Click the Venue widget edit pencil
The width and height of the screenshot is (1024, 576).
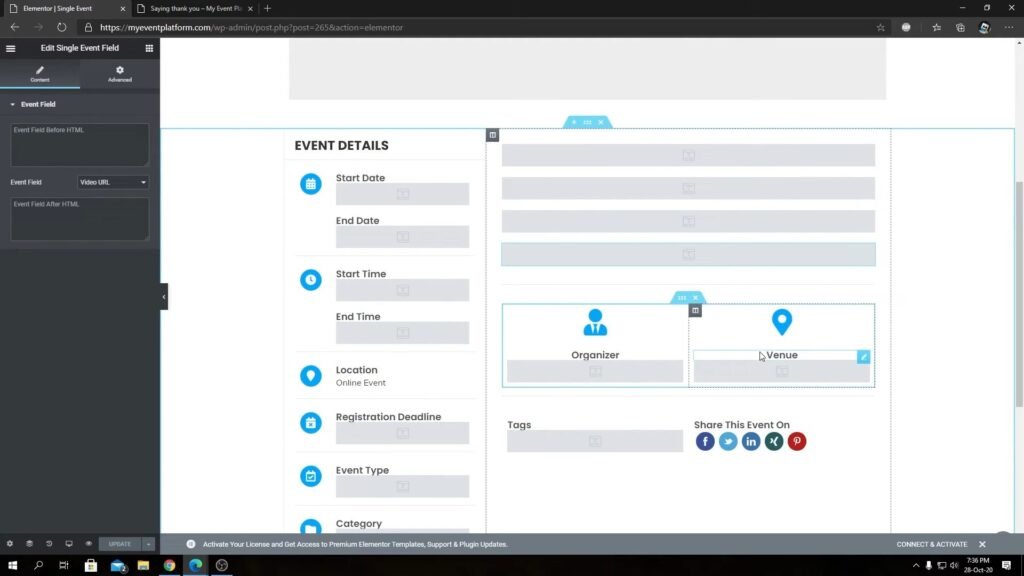coord(864,357)
